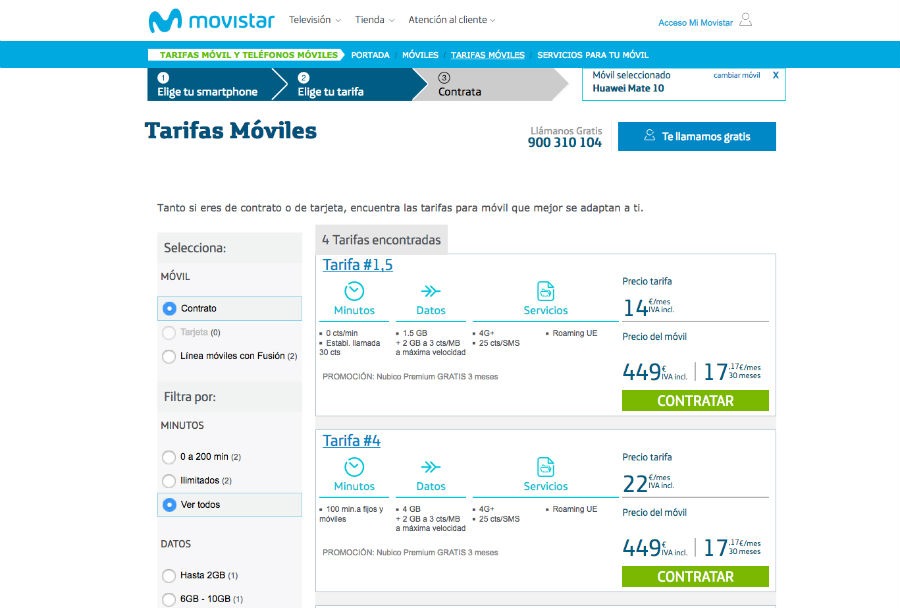The height and width of the screenshot is (608, 900).
Task: Click CONTRATAR for Tarifa #4
Action: (x=695, y=576)
